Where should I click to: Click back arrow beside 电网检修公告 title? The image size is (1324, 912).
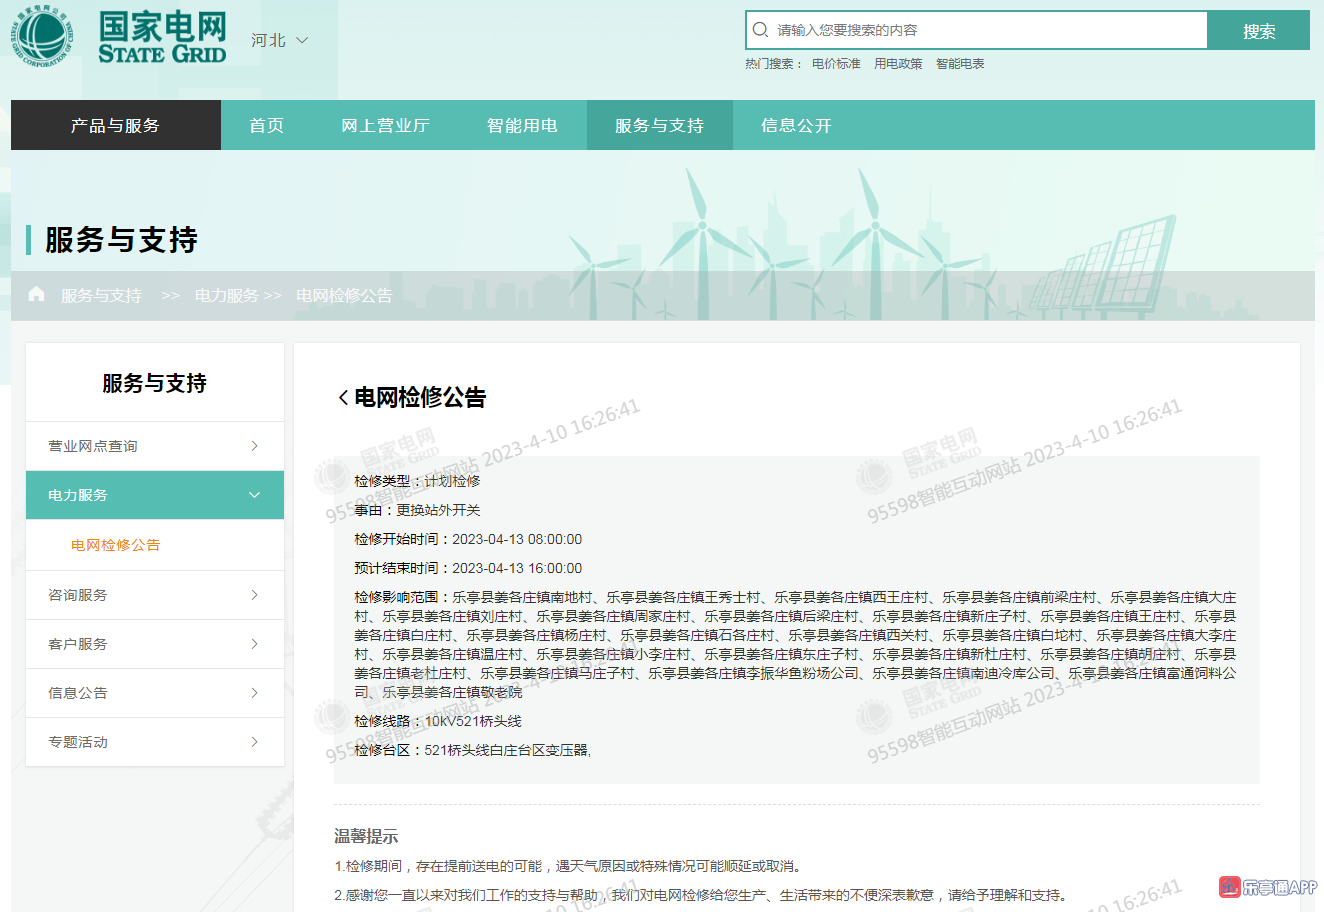click(x=343, y=398)
